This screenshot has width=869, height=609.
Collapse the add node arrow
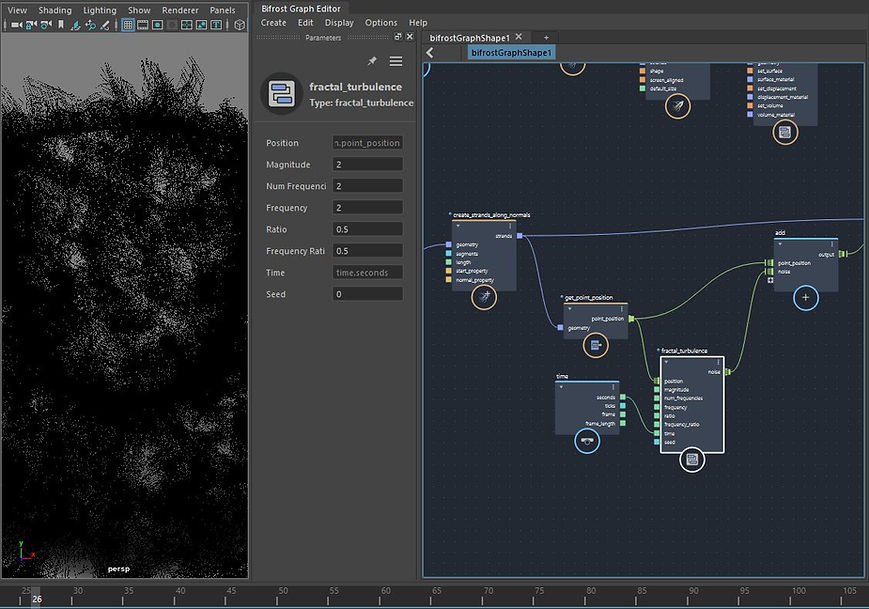780,244
